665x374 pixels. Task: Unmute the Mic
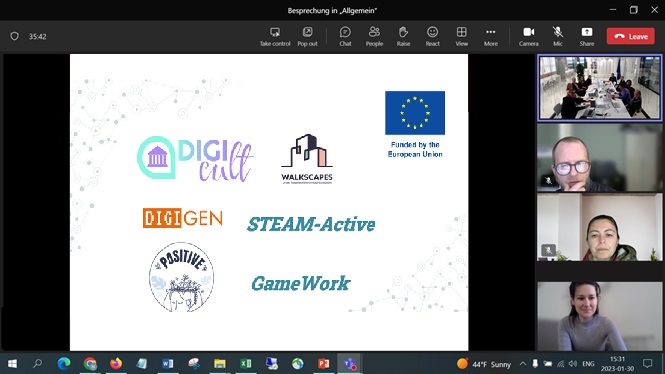(558, 36)
